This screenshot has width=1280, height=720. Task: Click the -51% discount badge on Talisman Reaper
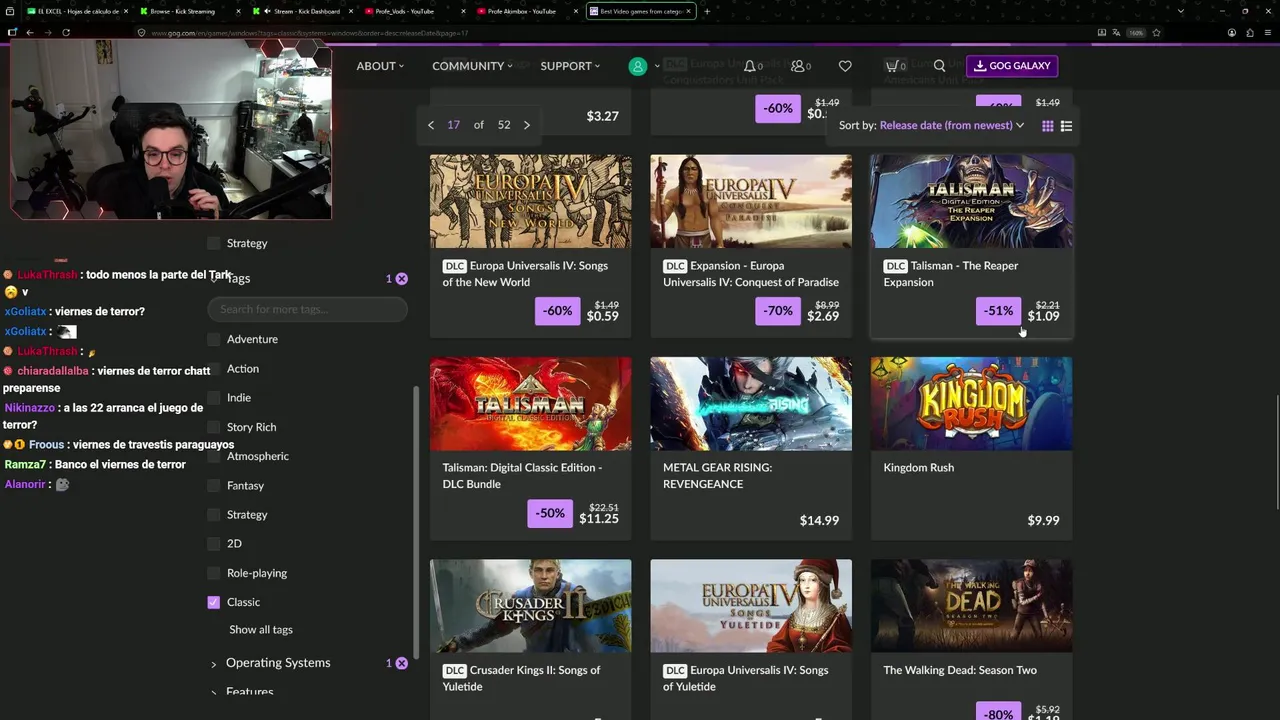(x=998, y=311)
